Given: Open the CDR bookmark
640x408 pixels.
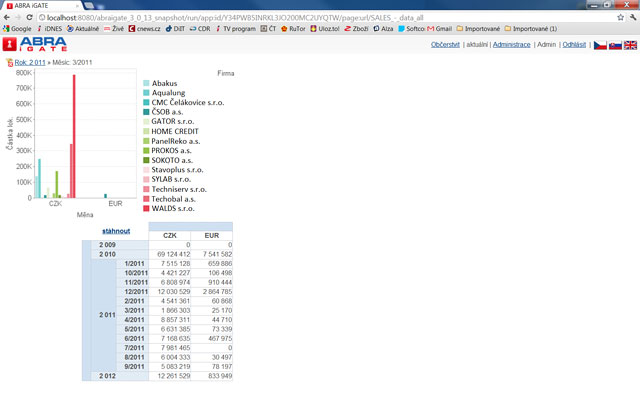Looking at the screenshot, I should click(200, 29).
